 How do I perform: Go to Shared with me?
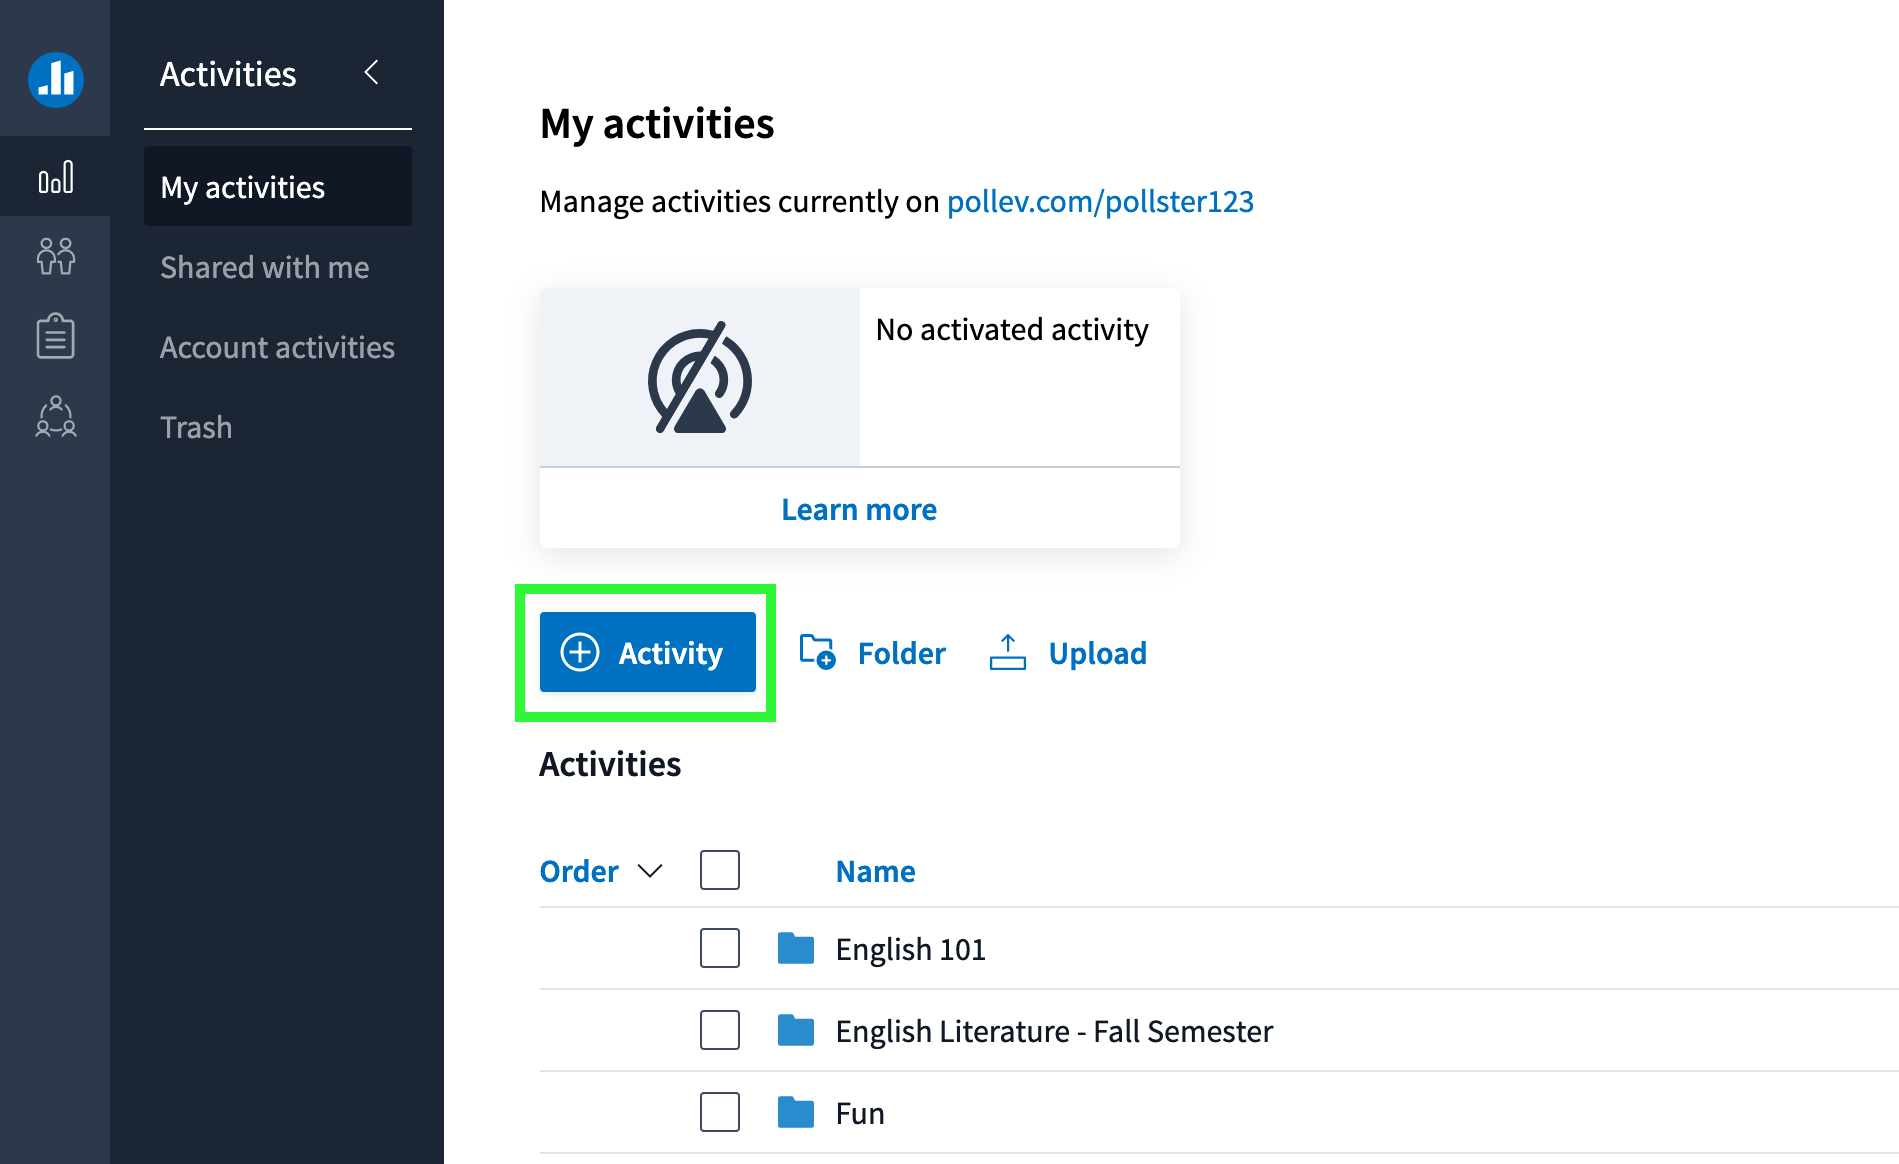[x=264, y=267]
